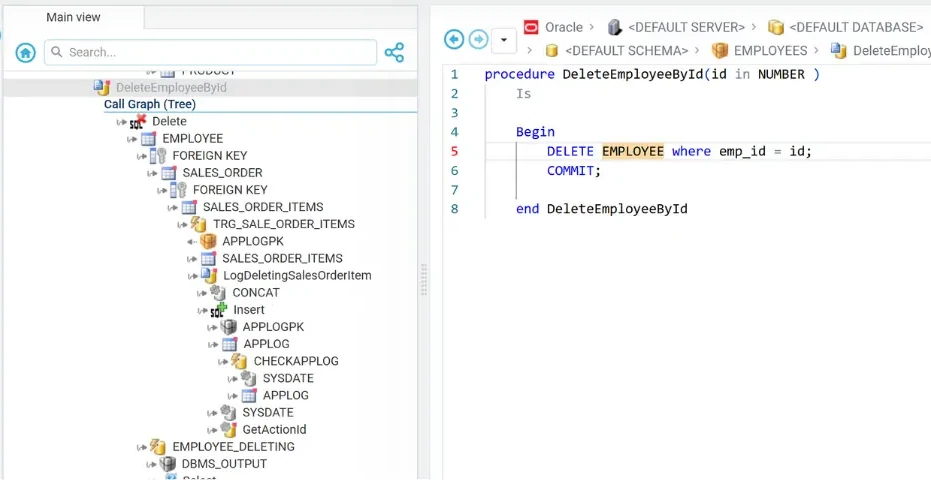The height and width of the screenshot is (480, 931).
Task: Select the DeleteEmployeeById tree header row
Action: (x=210, y=88)
